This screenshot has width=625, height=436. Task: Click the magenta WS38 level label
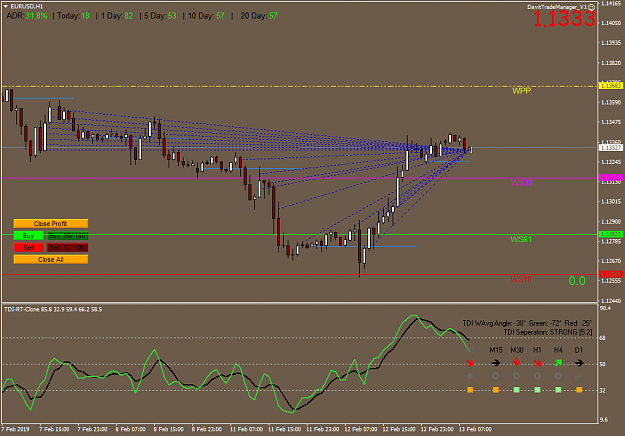coord(521,183)
